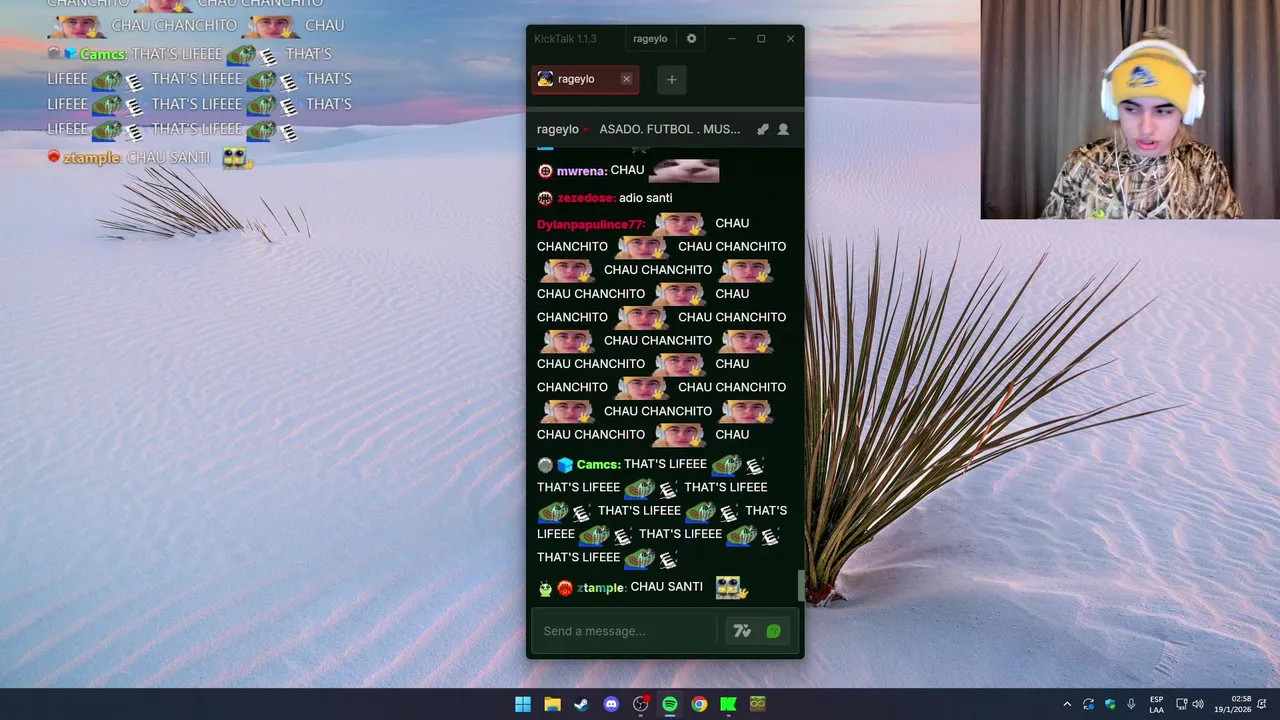Screen dimensions: 1280x720
Task: Click username ztample in KickTalk chat
Action: (x=601, y=588)
